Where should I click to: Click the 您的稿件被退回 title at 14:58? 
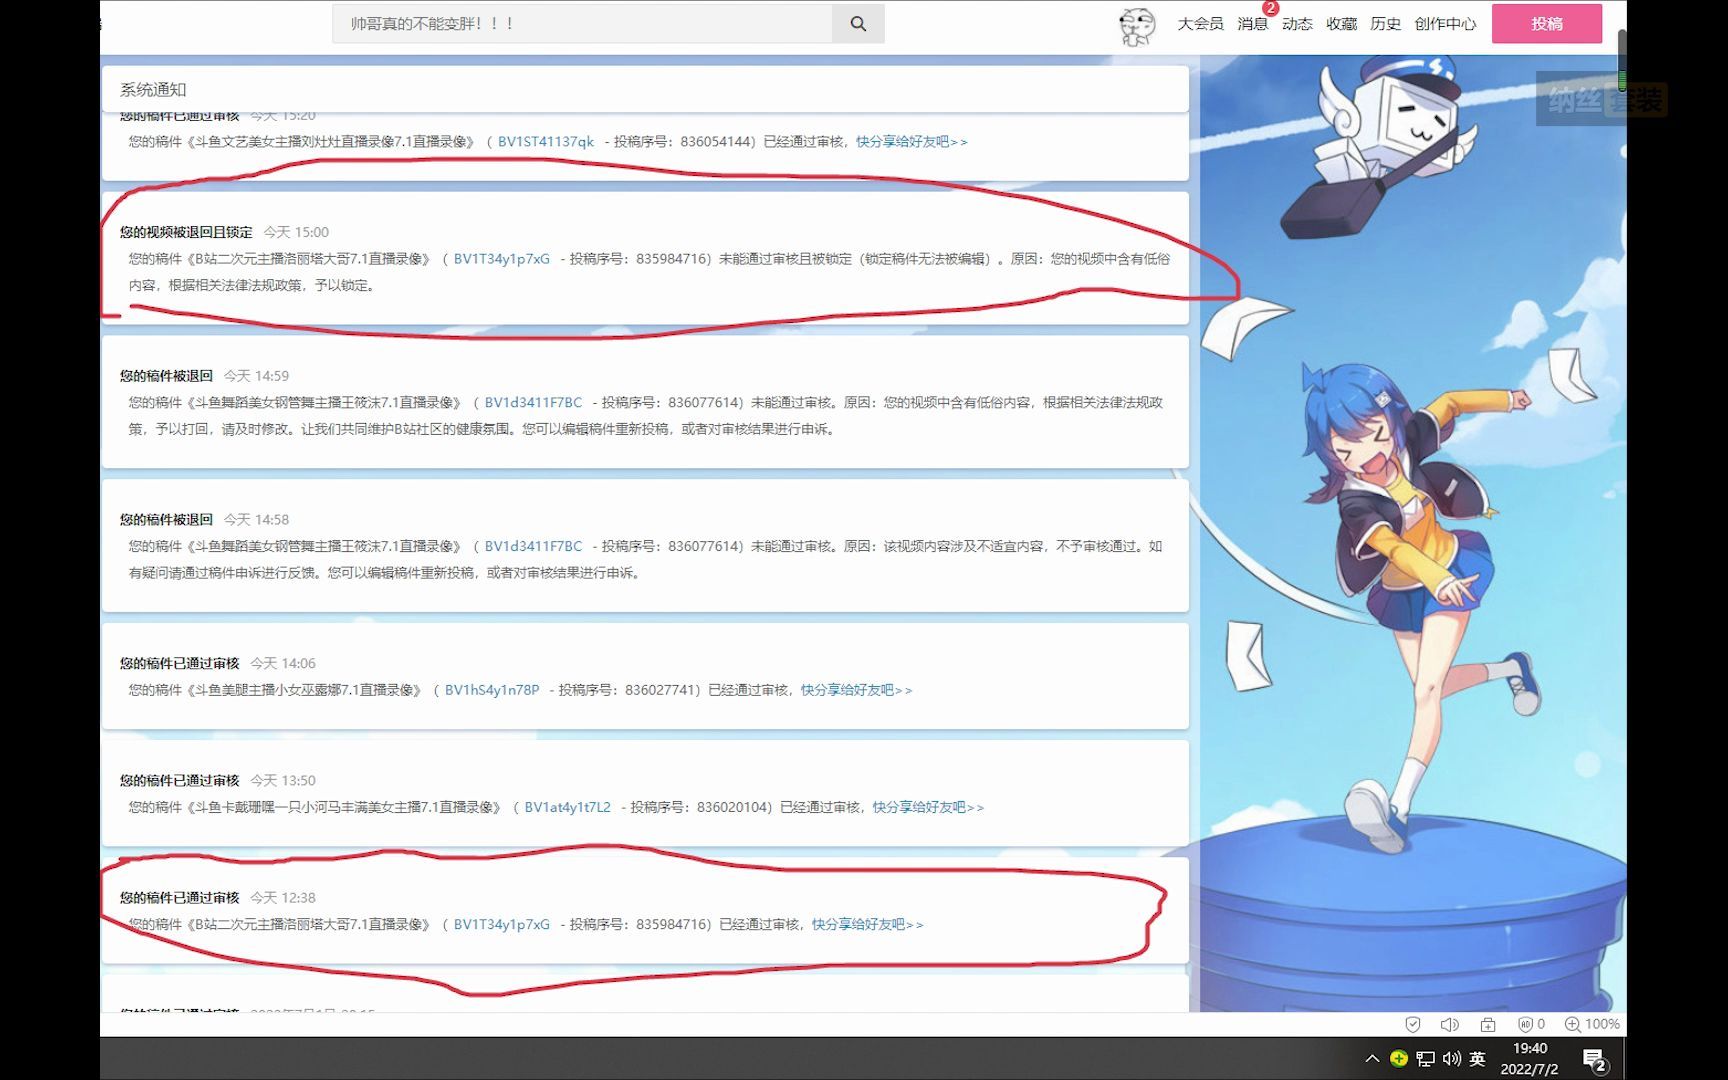[166, 520]
